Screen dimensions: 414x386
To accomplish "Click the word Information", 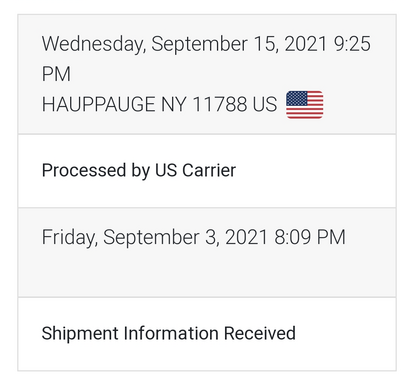I will [x=171, y=333].
